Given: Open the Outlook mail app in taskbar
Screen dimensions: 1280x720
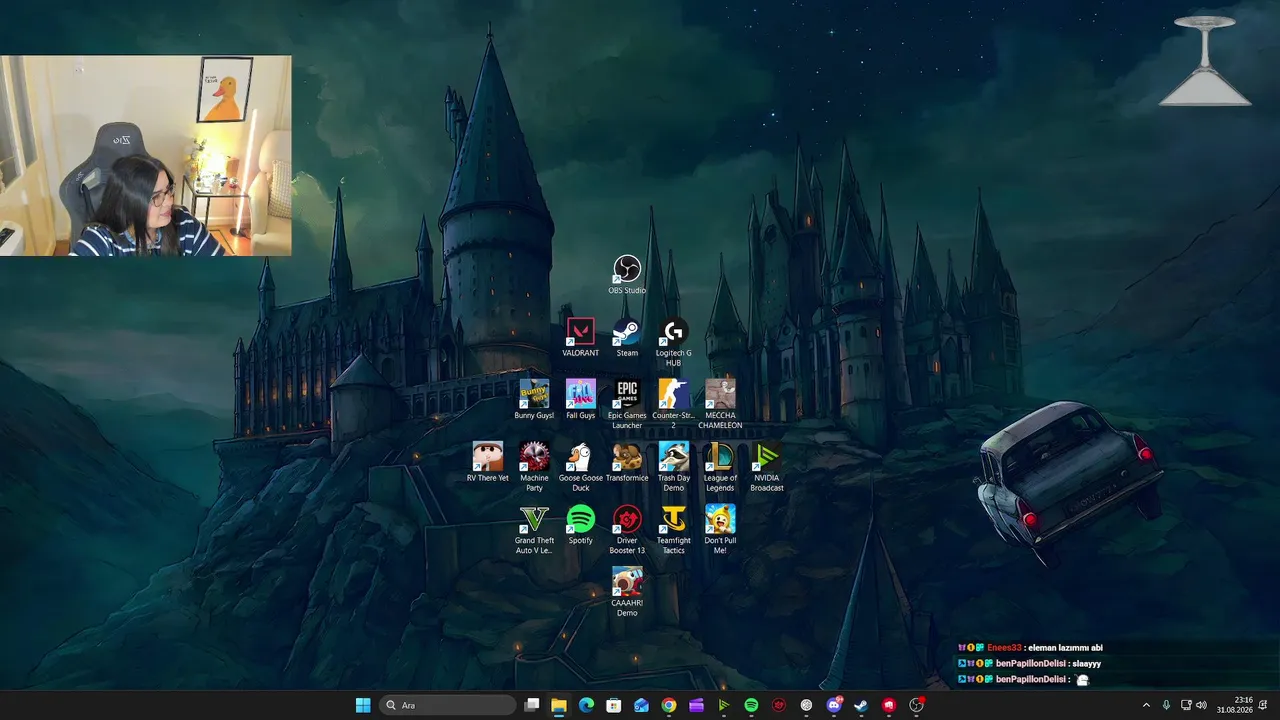Looking at the screenshot, I should (642, 705).
